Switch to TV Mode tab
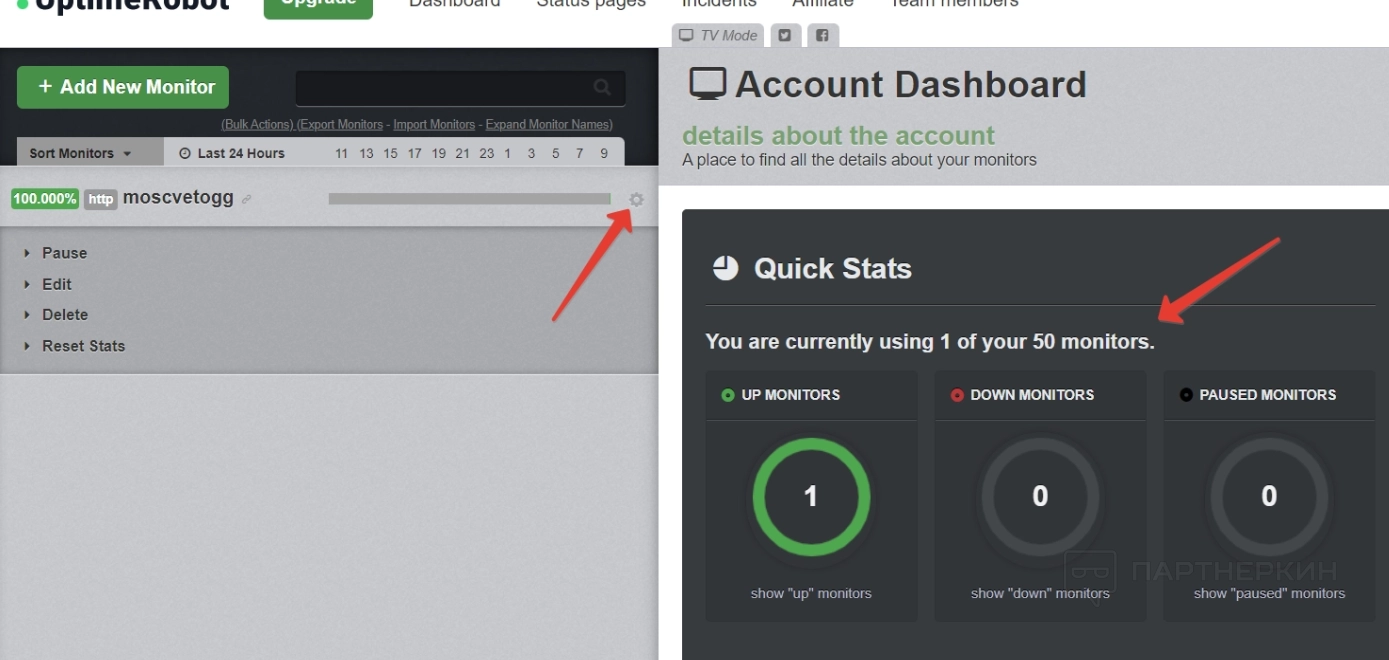 (x=718, y=35)
